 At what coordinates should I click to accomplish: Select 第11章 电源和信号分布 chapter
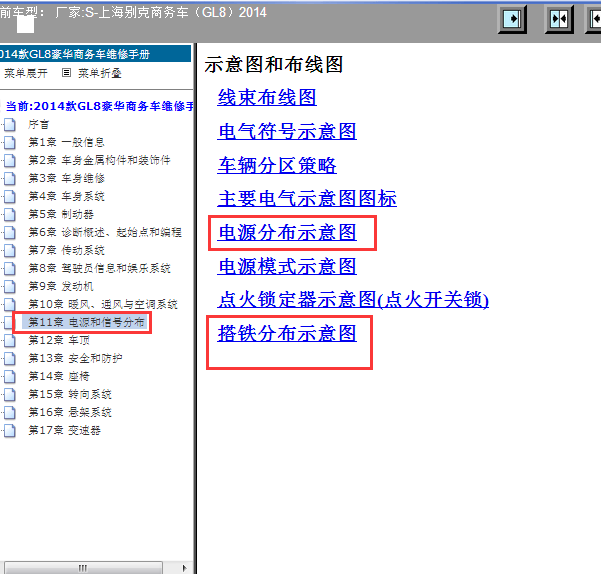click(x=87, y=322)
